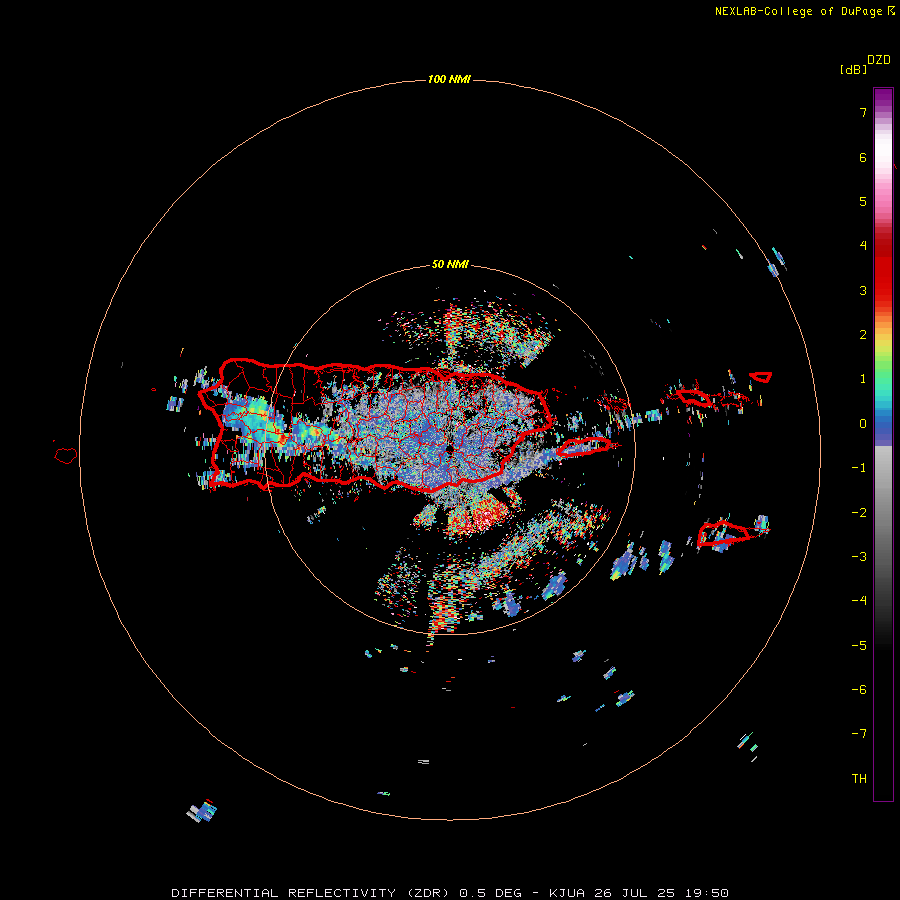
Task: Select the -7 value on the scale
Action: (859, 734)
